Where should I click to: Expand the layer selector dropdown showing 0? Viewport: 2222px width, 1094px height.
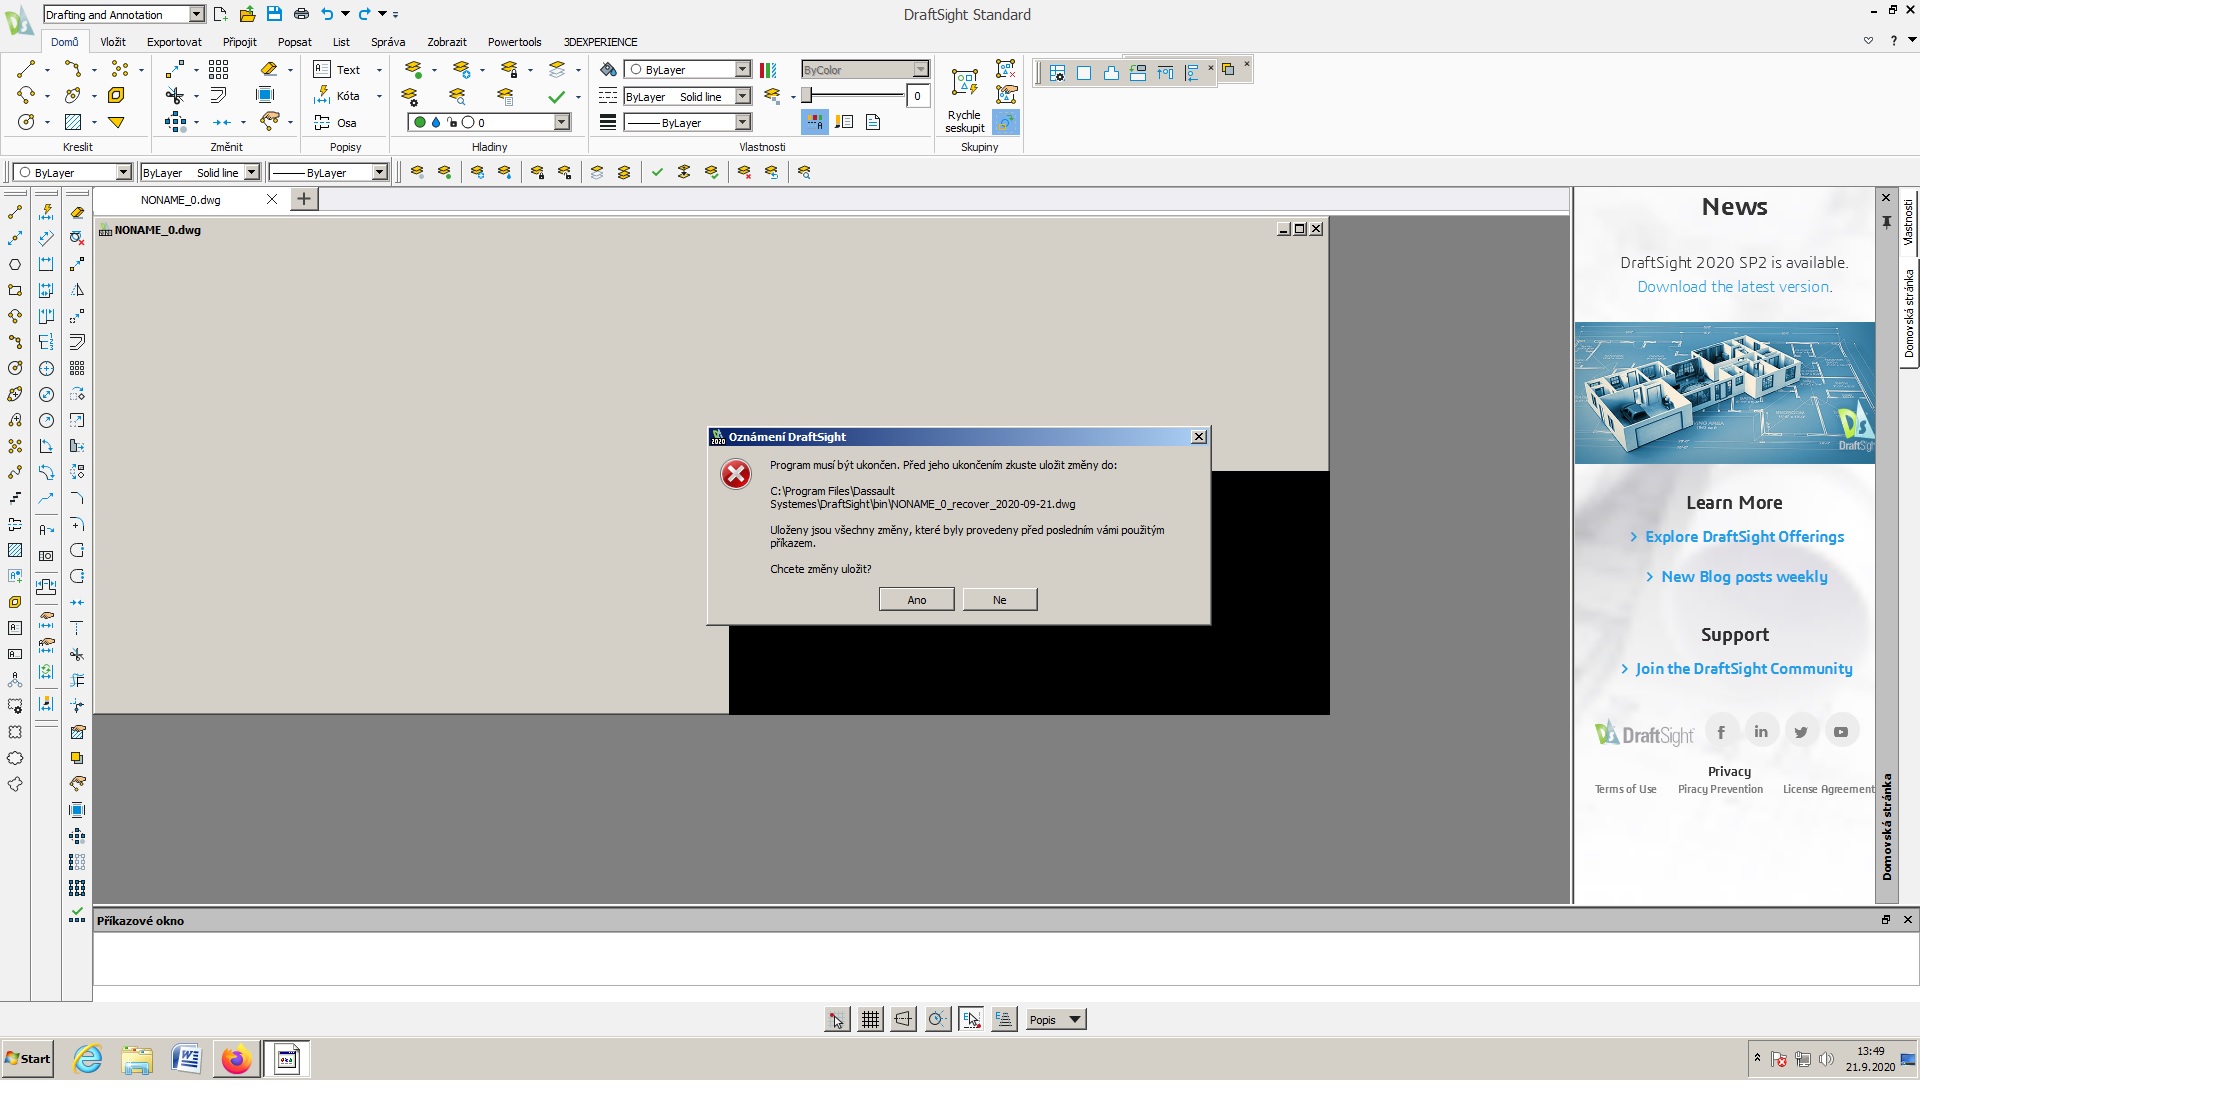coord(561,122)
